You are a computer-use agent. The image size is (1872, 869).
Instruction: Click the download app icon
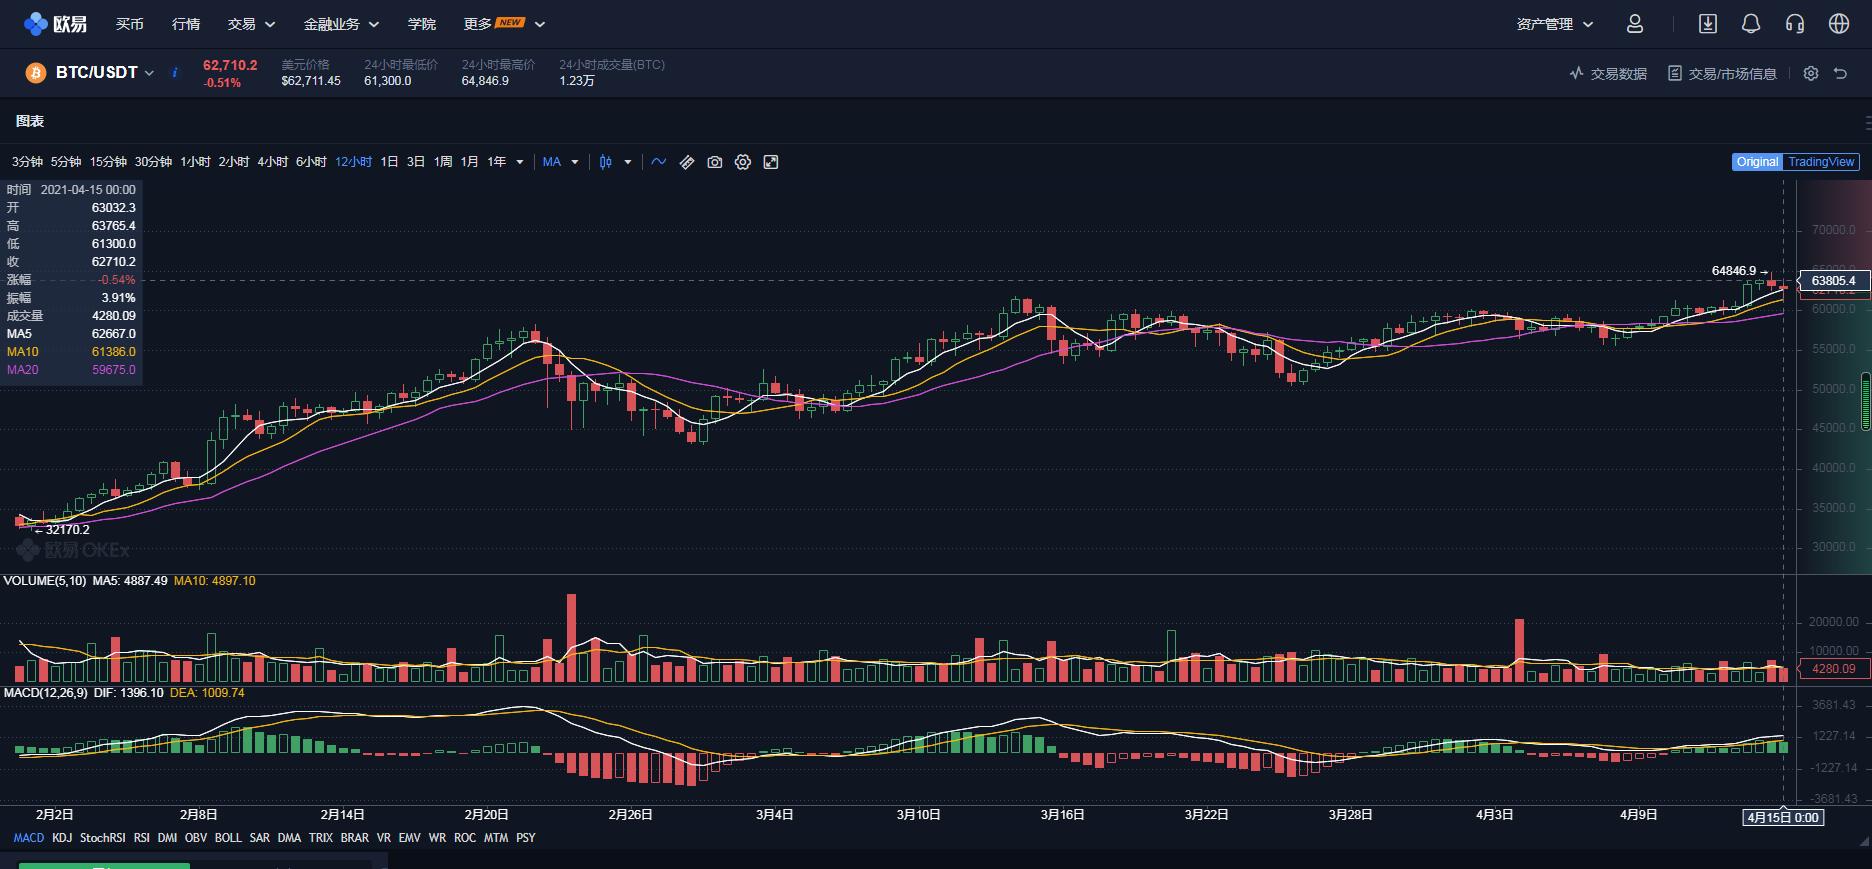[x=1708, y=24]
